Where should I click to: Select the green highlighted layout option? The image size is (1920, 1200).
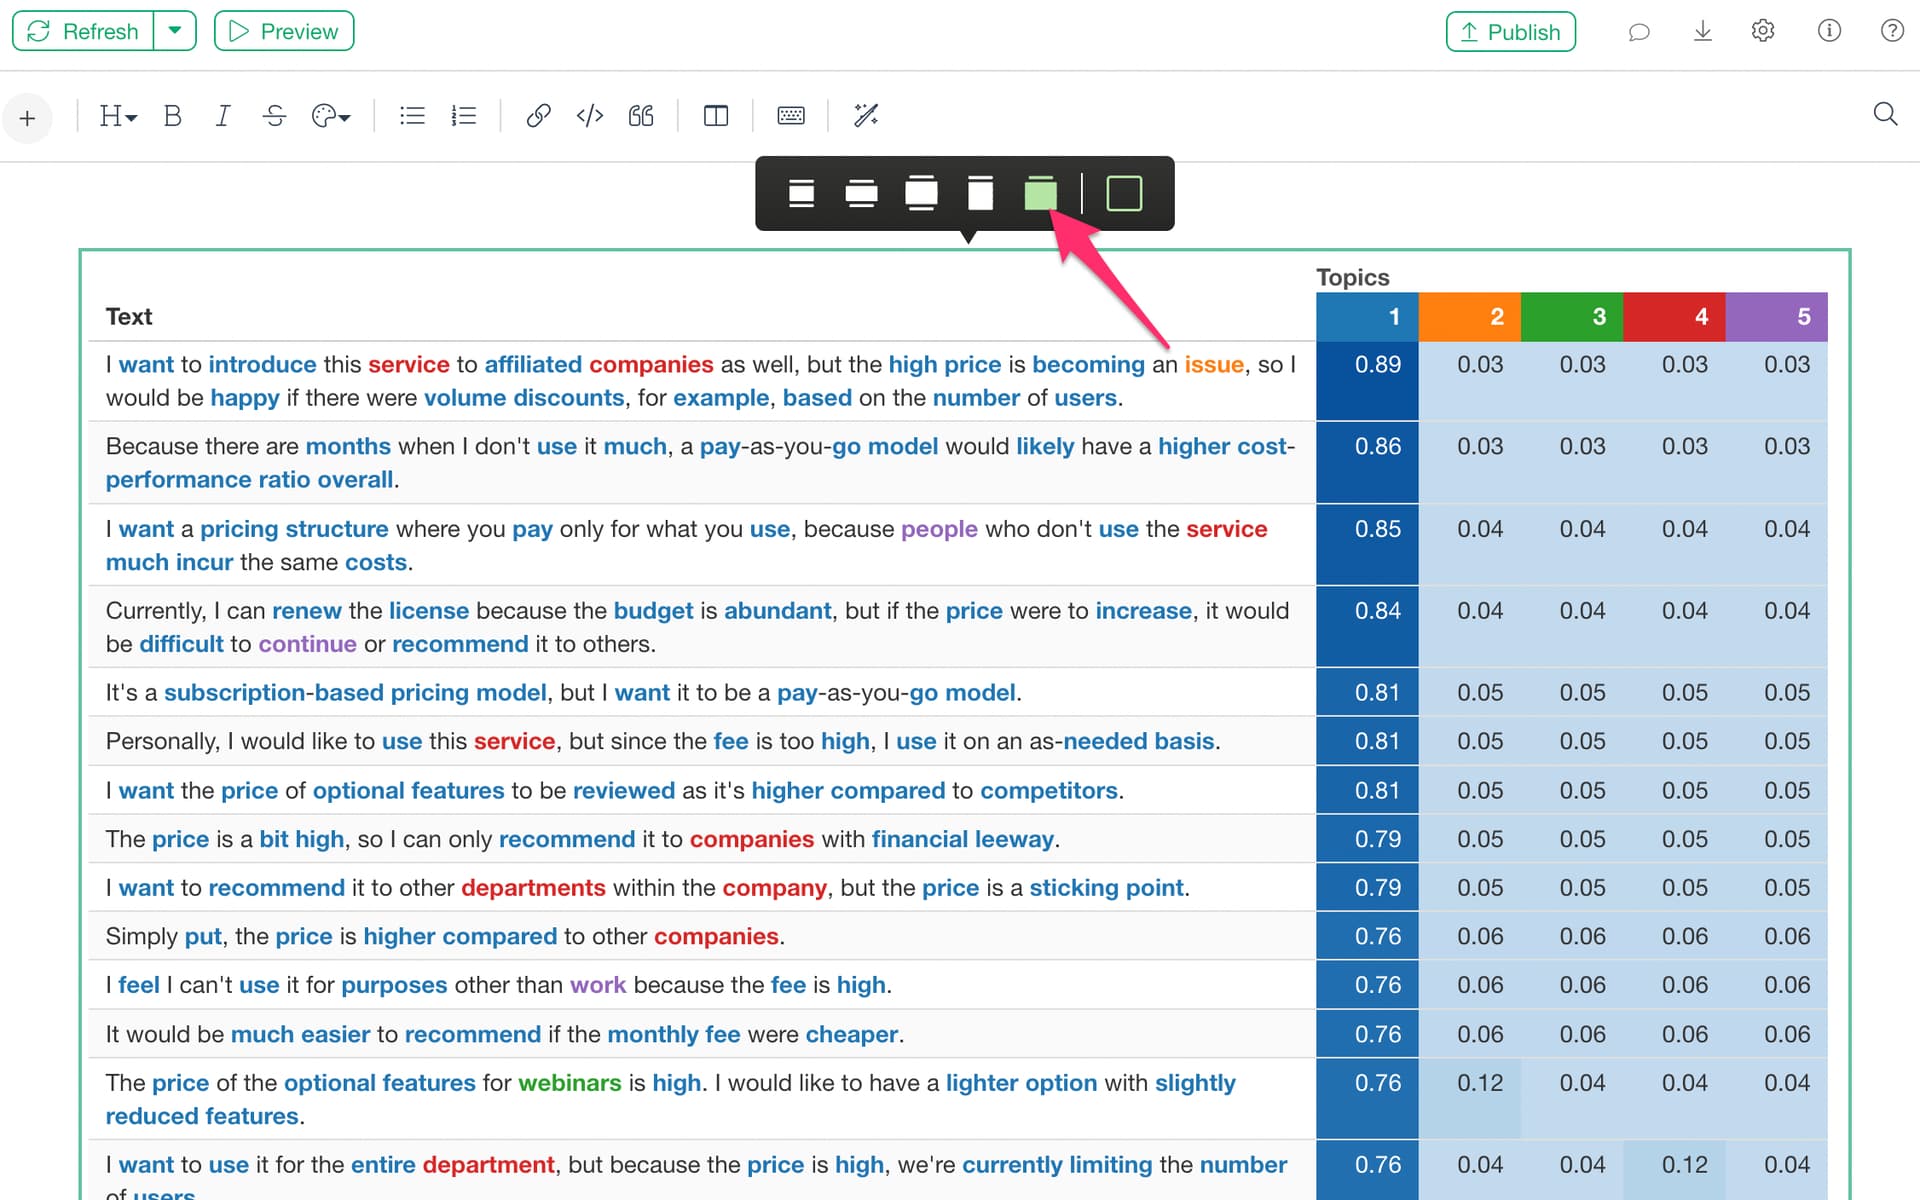click(1041, 193)
